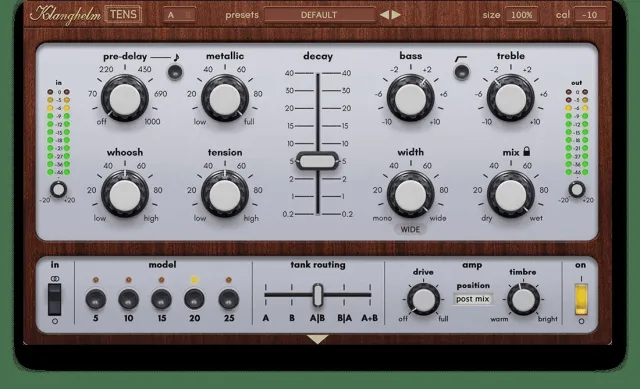This screenshot has height=389, width=640.
Task: Click the eighth-note sync icon
Action: click(x=176, y=58)
